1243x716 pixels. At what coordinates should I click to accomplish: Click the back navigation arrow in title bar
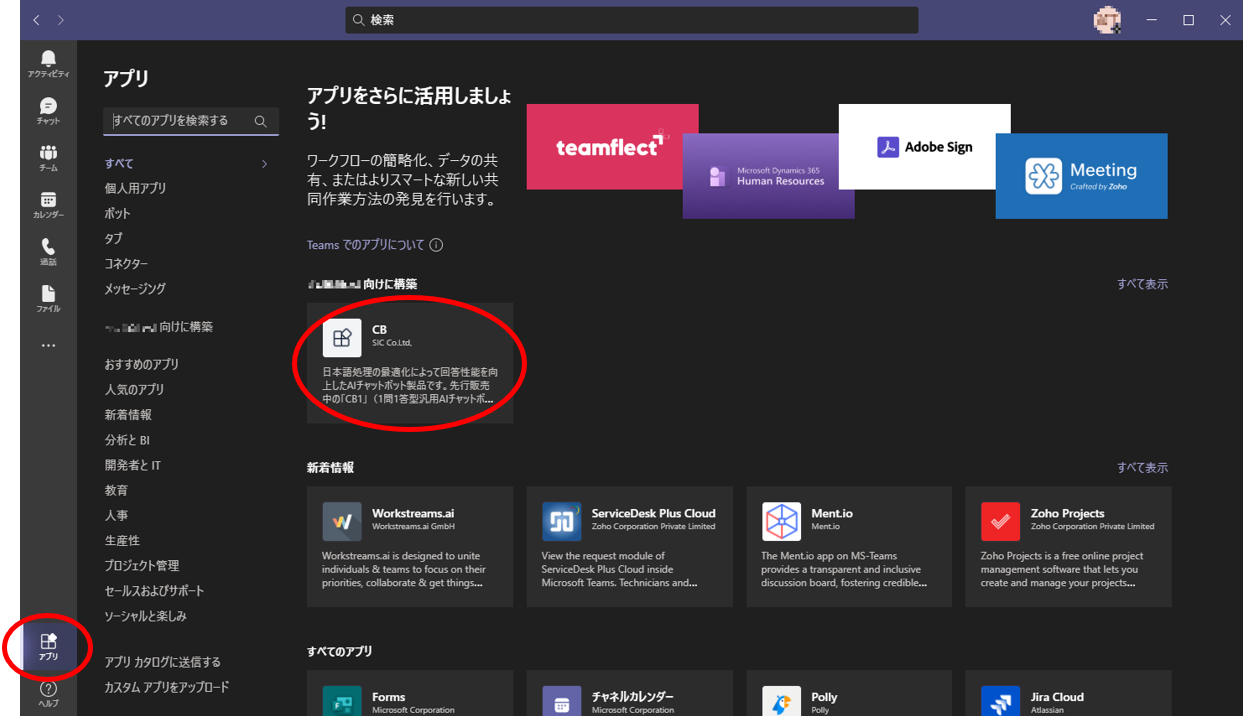[x=37, y=20]
